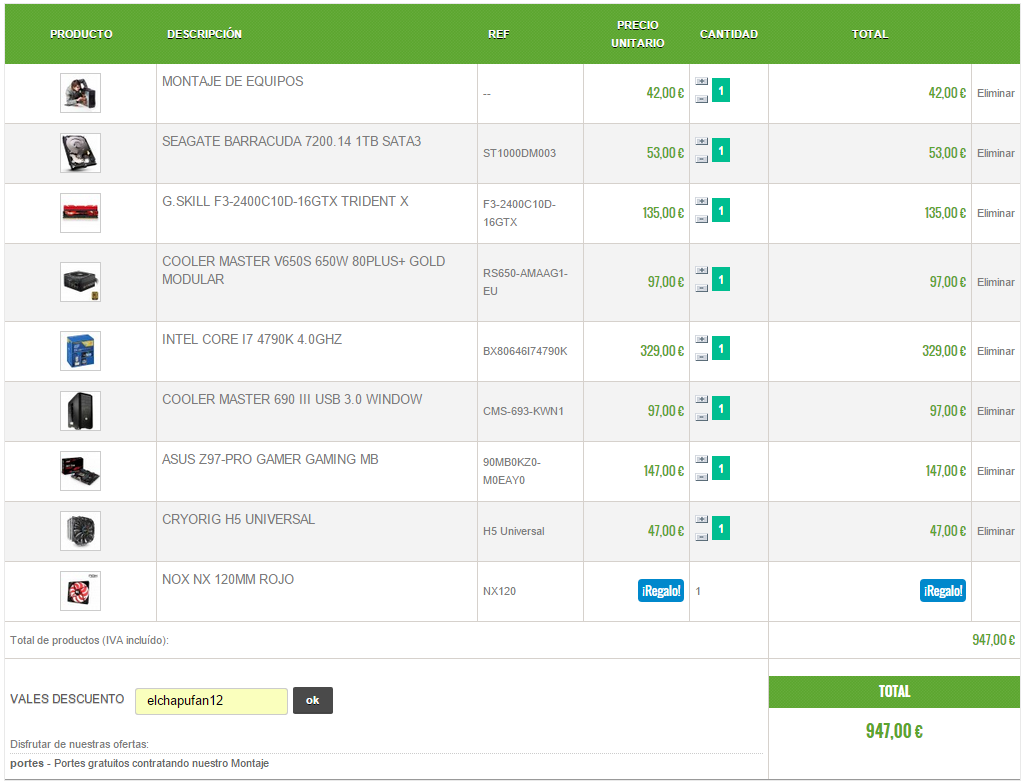The height and width of the screenshot is (783, 1025).
Task: Click final 947,00 € total amount
Action: pyautogui.click(x=894, y=731)
